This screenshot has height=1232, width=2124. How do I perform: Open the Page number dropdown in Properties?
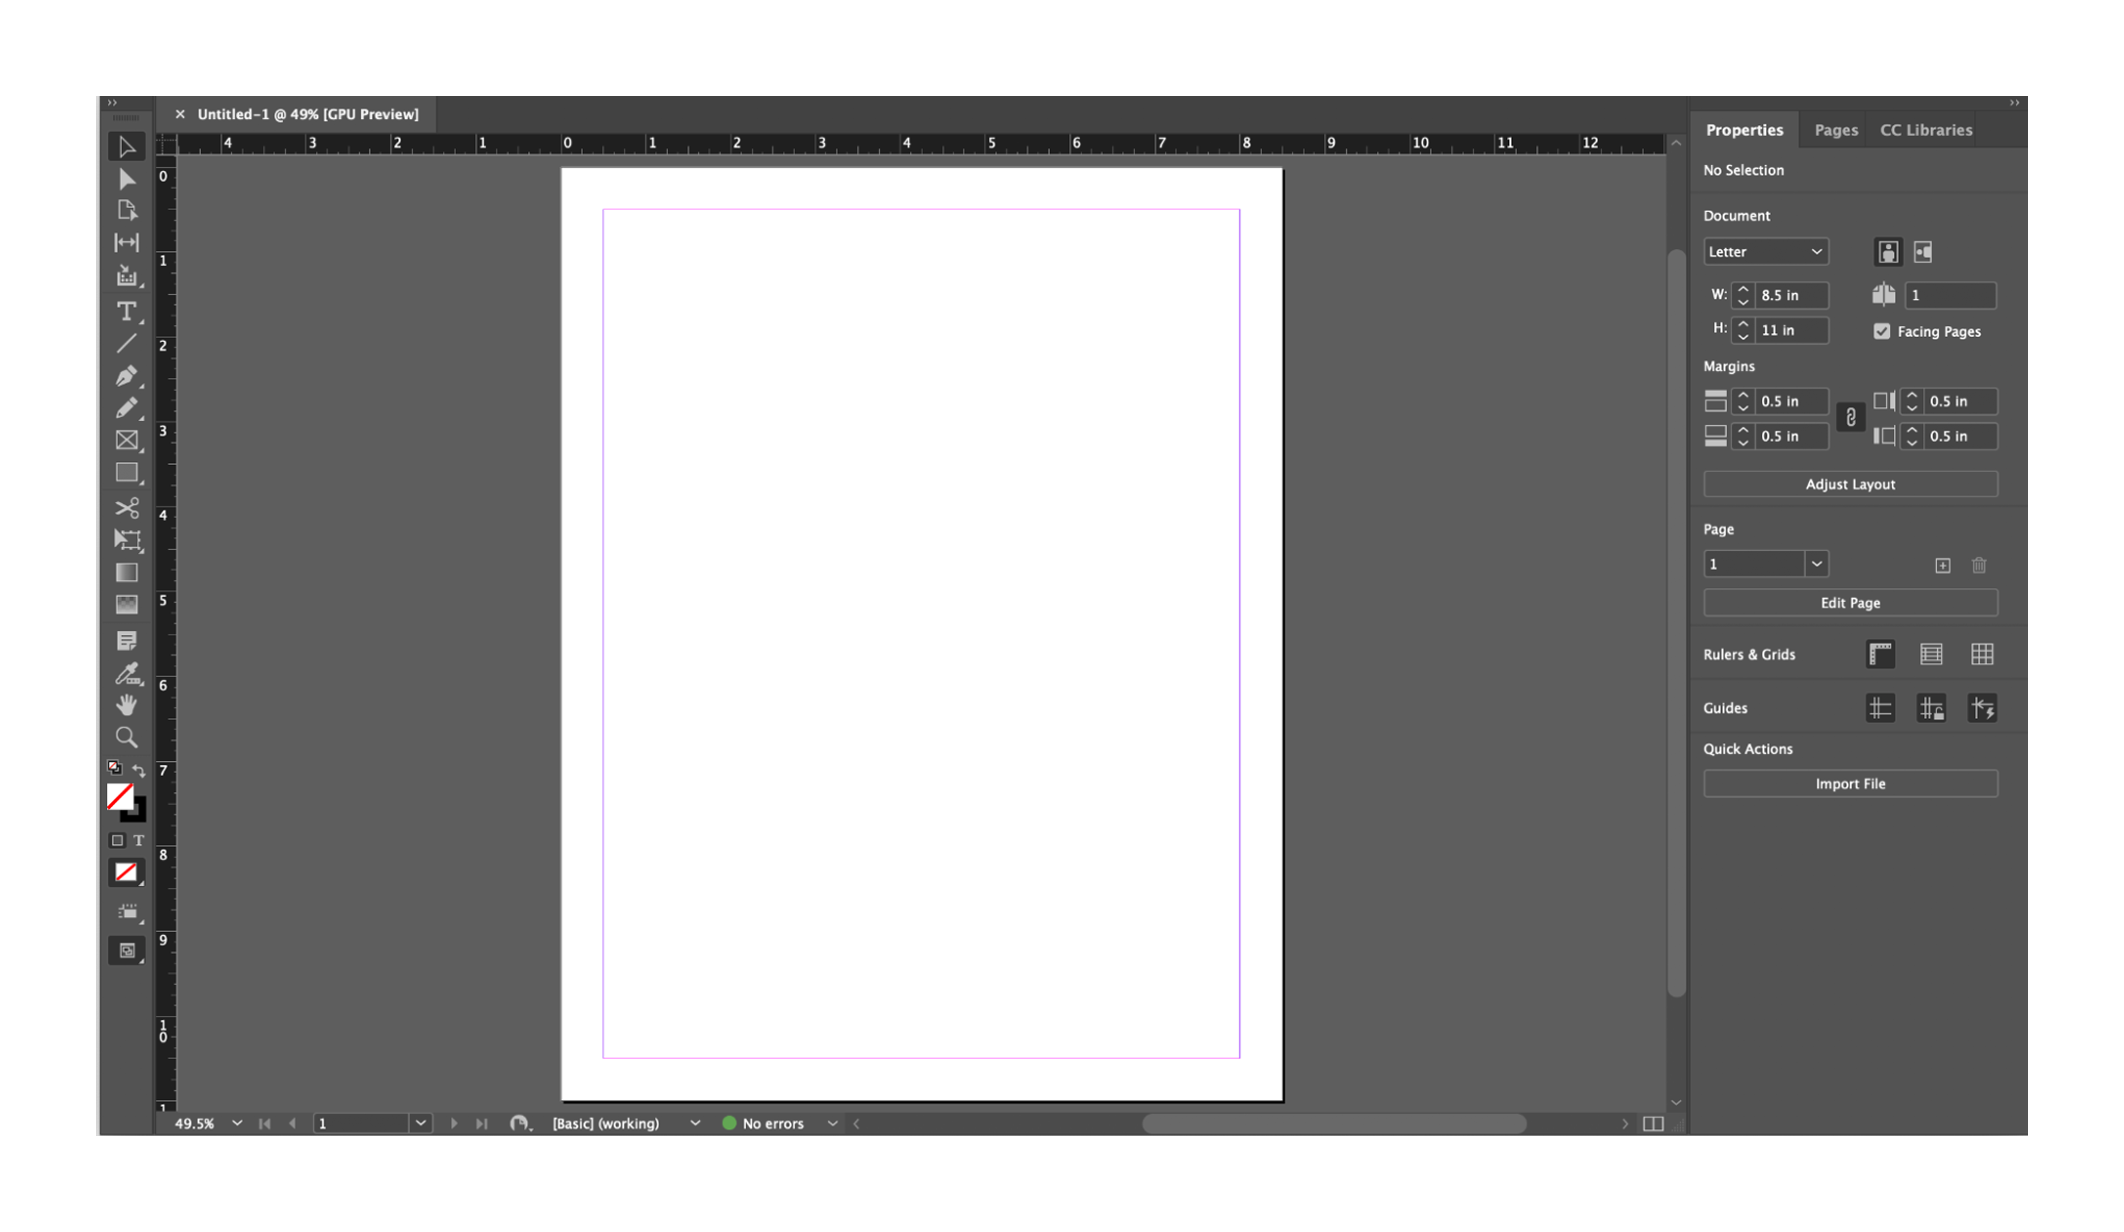point(1817,564)
